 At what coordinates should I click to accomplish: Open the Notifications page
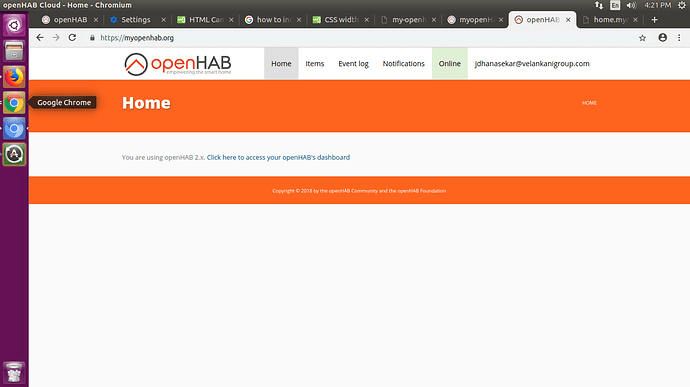(x=404, y=63)
